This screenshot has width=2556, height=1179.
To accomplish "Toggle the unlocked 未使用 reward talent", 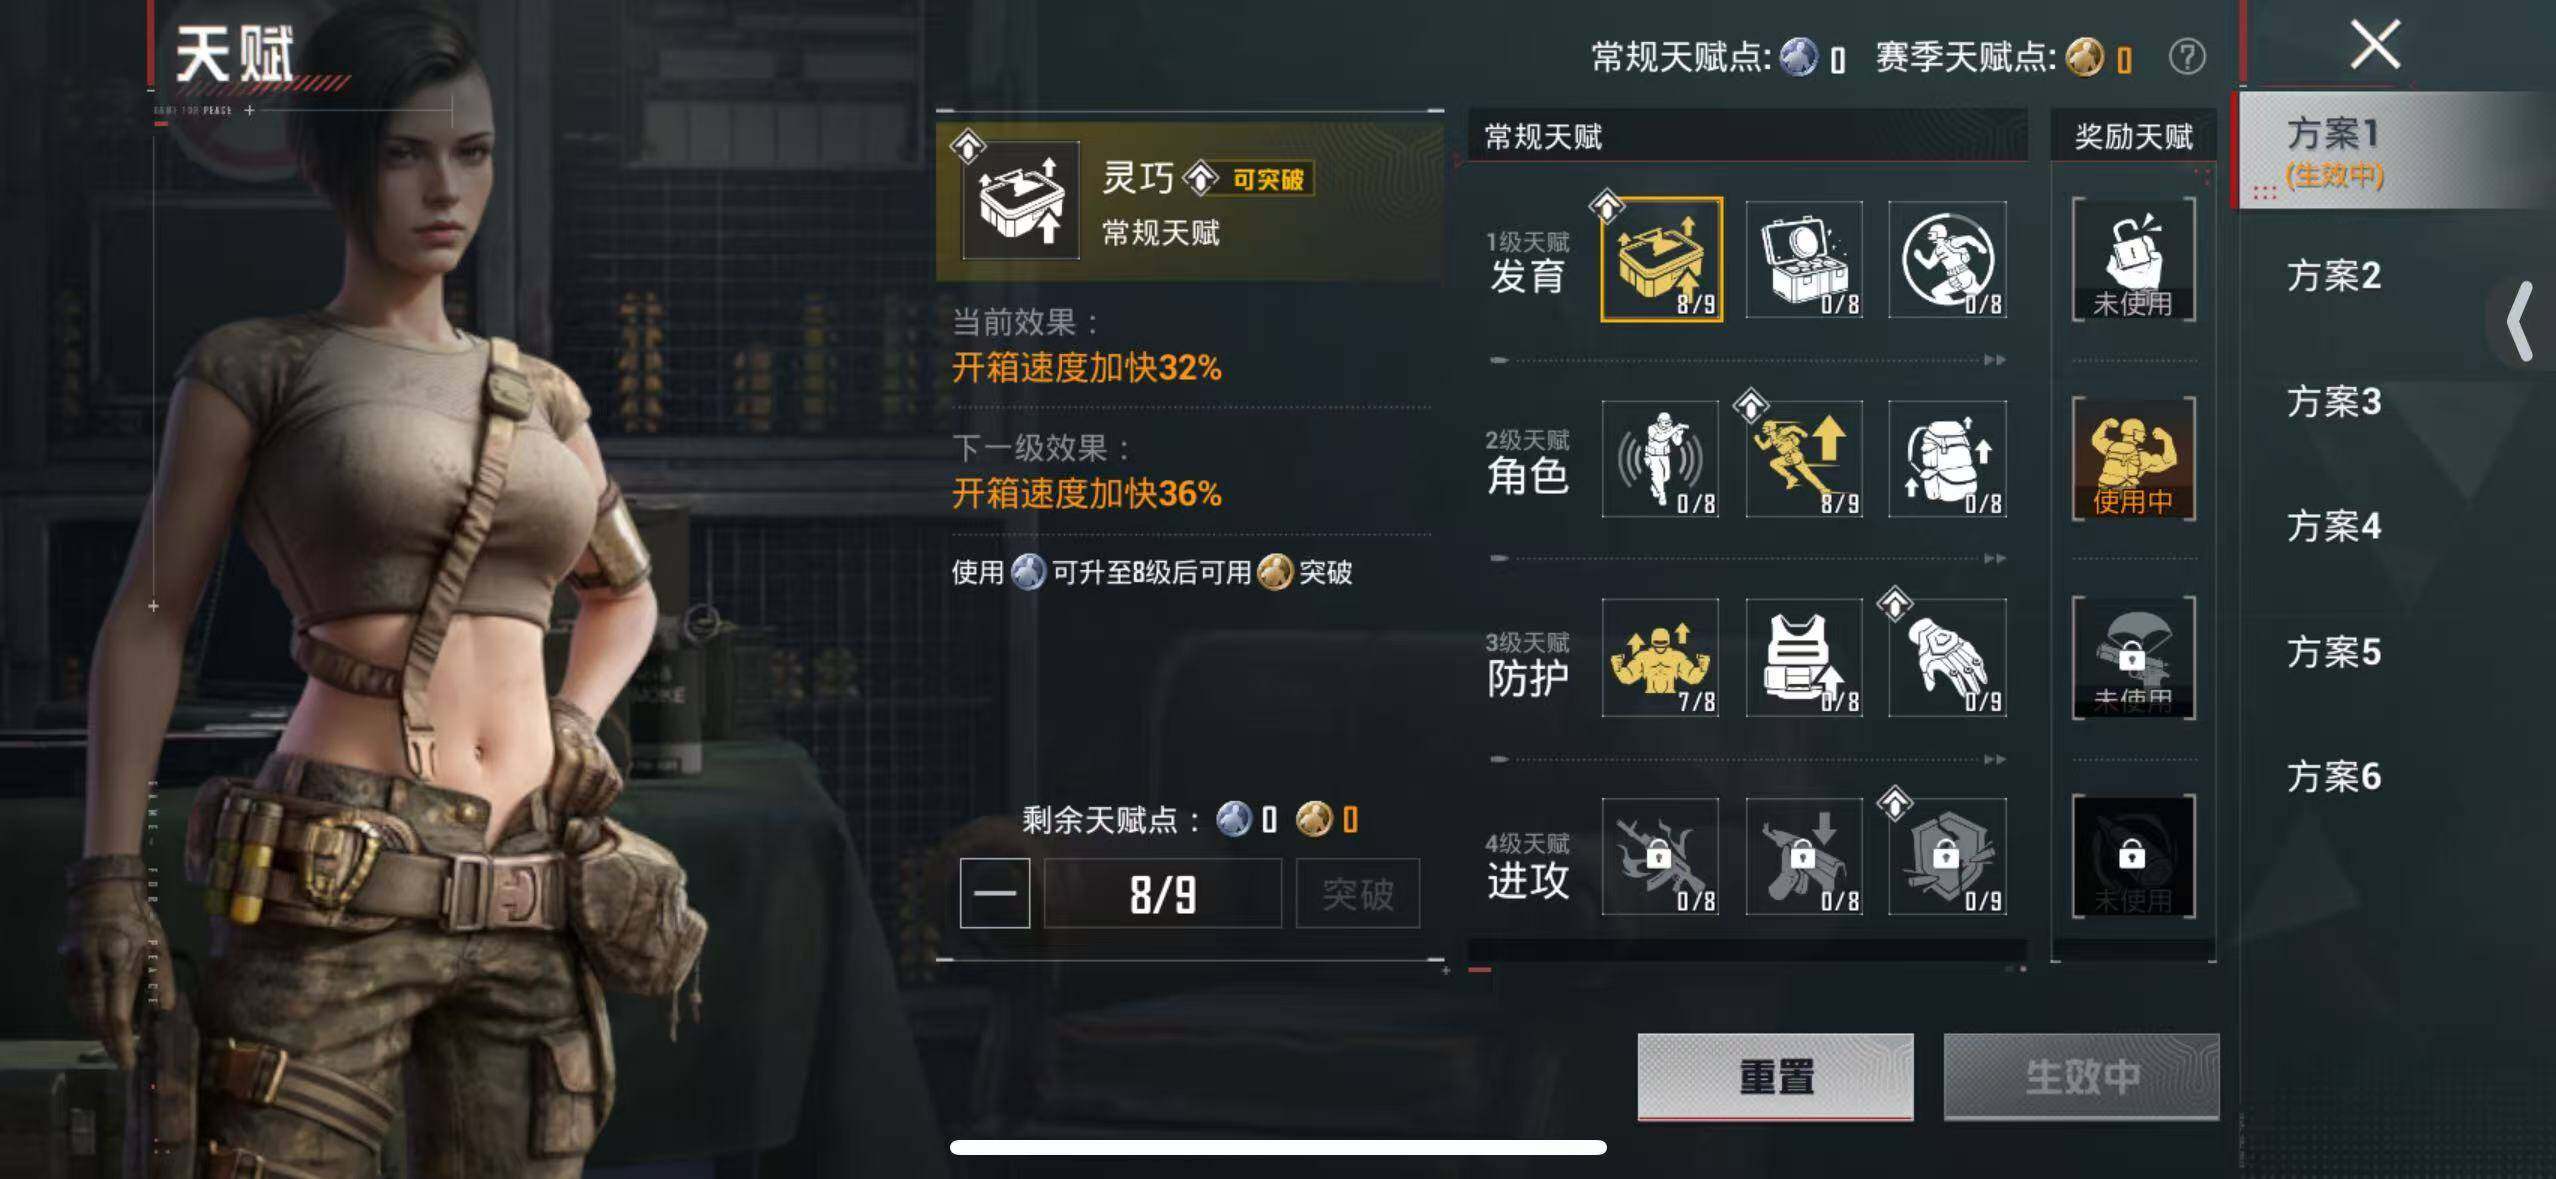I will (x=2133, y=259).
